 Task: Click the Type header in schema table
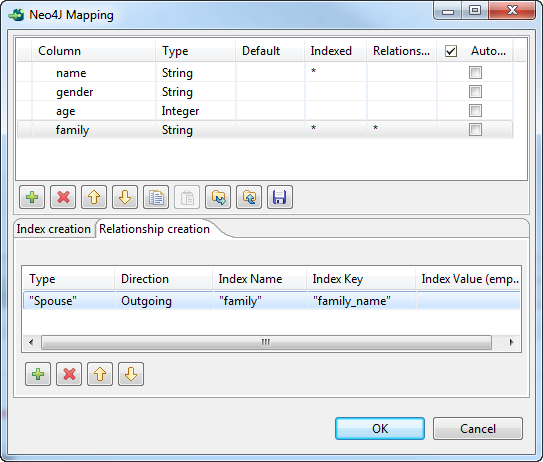coord(196,51)
